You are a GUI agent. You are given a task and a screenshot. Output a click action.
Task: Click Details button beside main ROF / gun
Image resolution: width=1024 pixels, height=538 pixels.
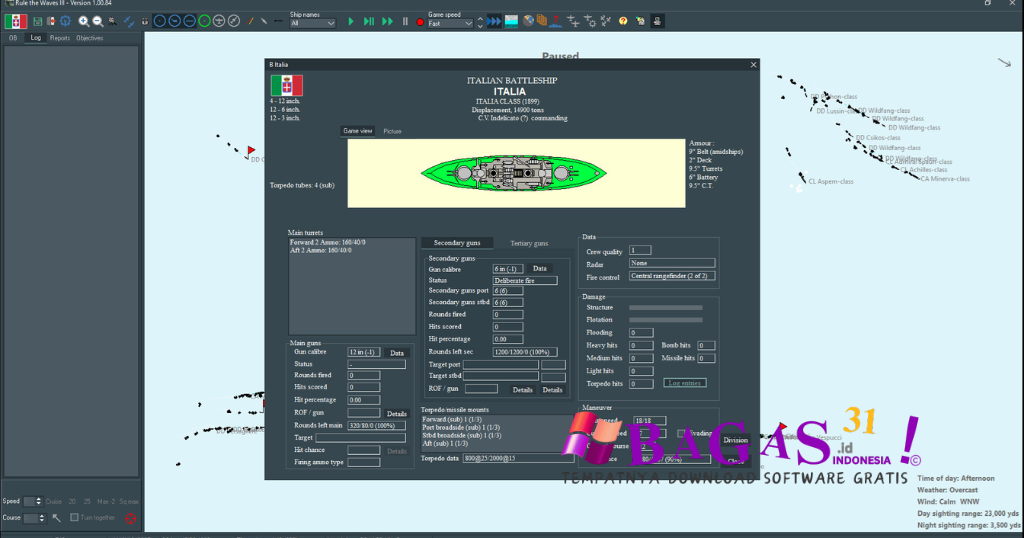click(x=396, y=413)
